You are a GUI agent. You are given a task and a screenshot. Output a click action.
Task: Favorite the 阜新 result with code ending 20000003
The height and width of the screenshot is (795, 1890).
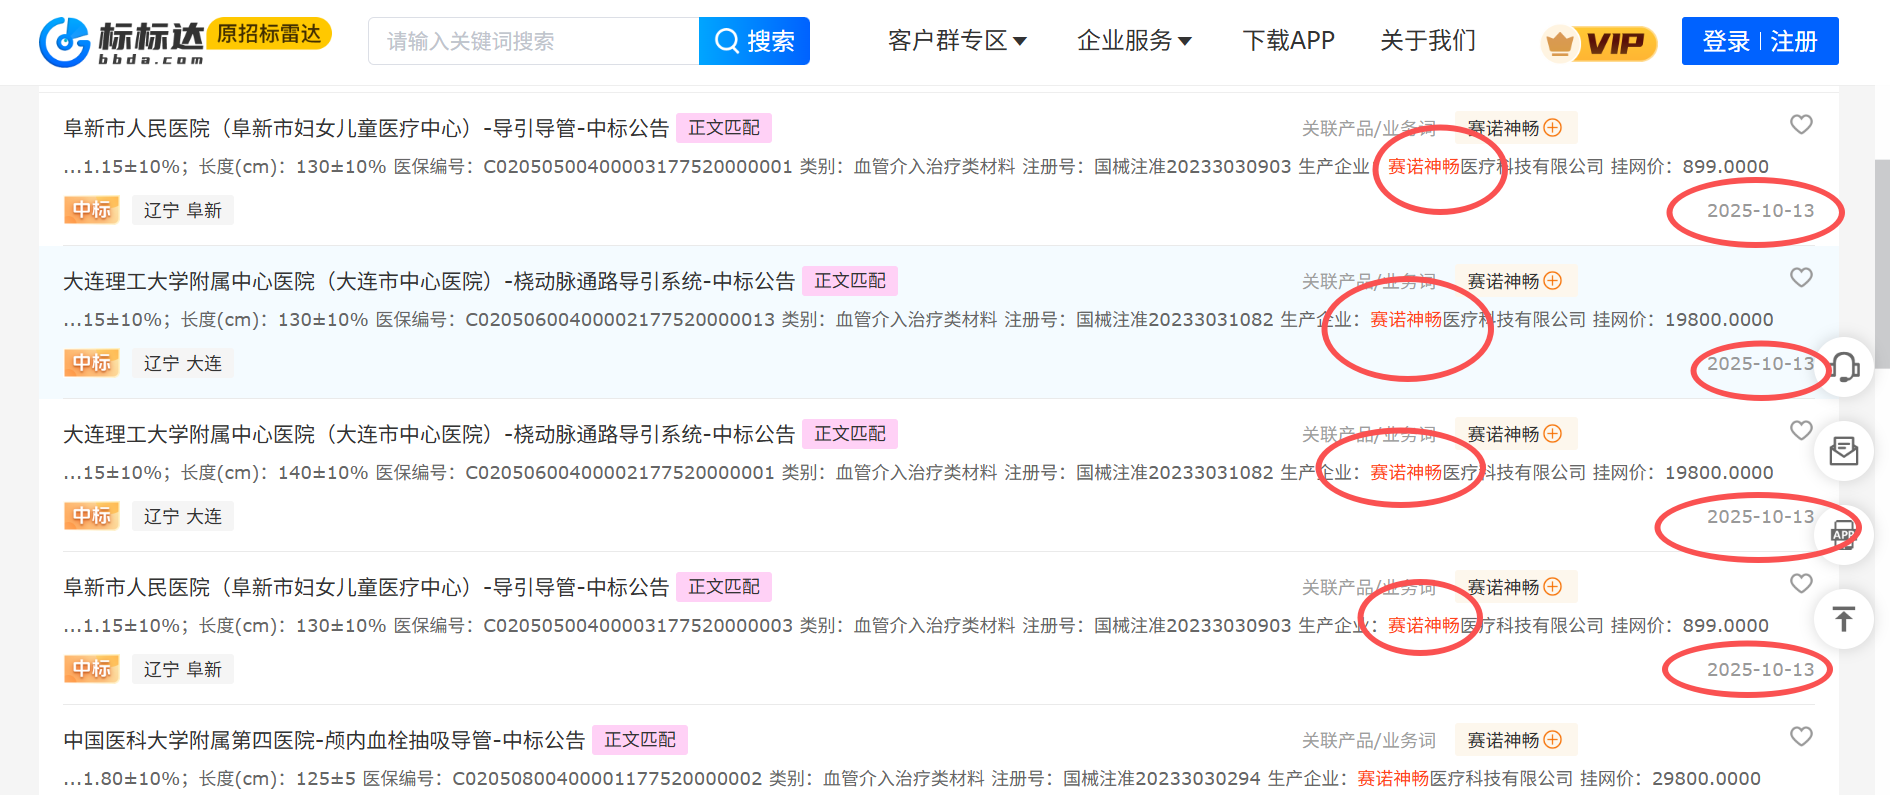click(x=1801, y=583)
